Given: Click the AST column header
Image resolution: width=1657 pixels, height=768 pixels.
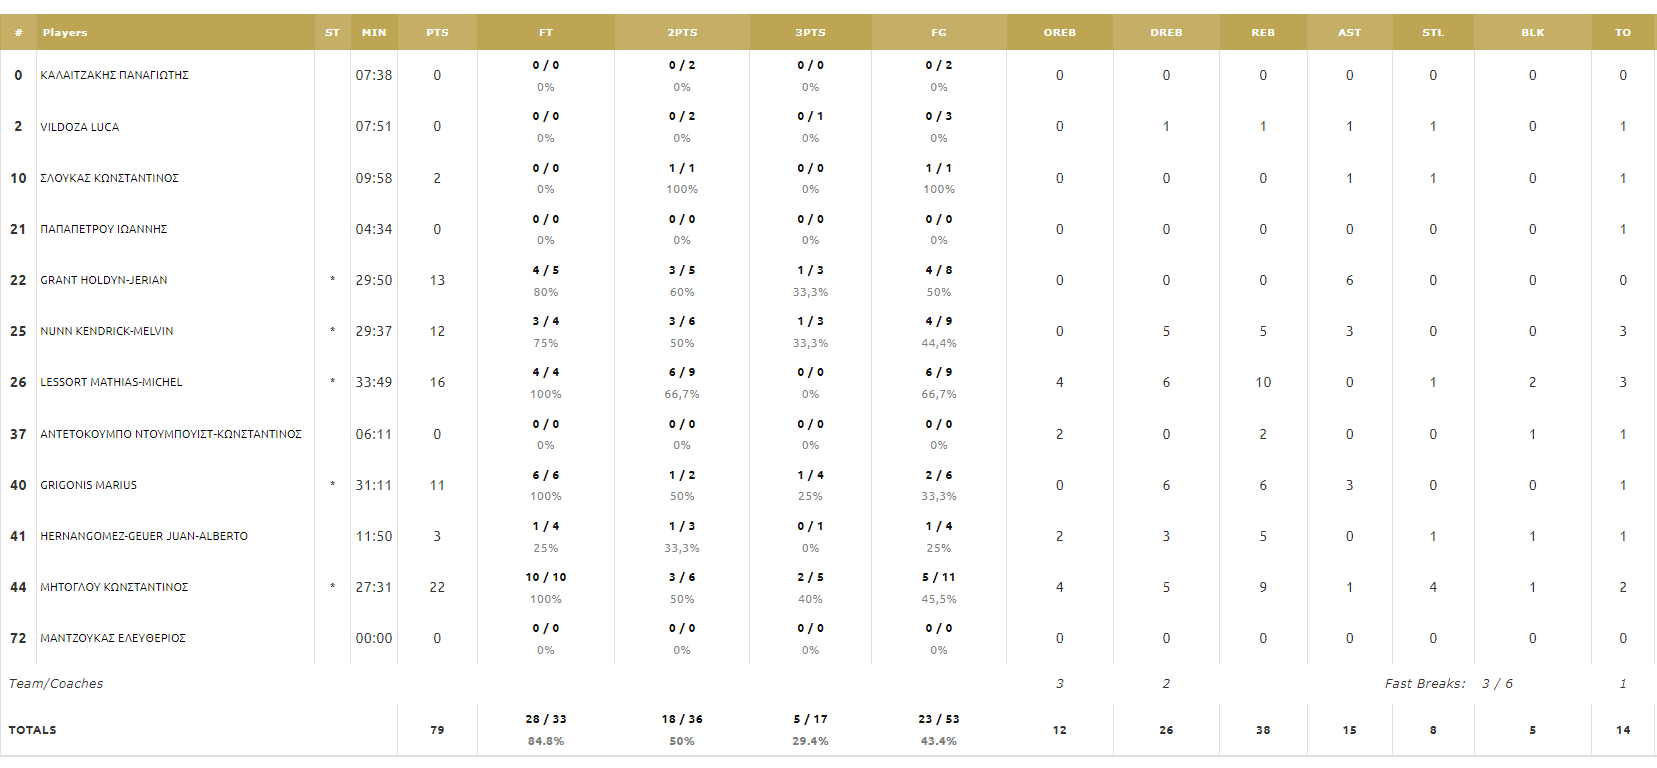Looking at the screenshot, I should pyautogui.click(x=1349, y=32).
